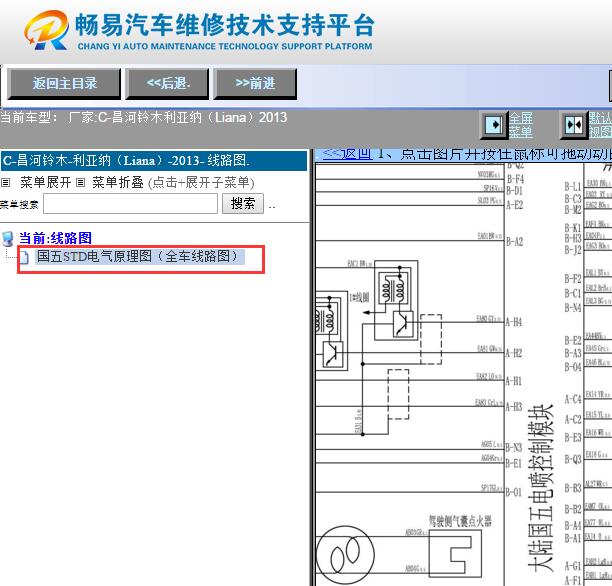The width and height of the screenshot is (612, 586).
Task: Click connector pin label A-H3
Action: 514,407
